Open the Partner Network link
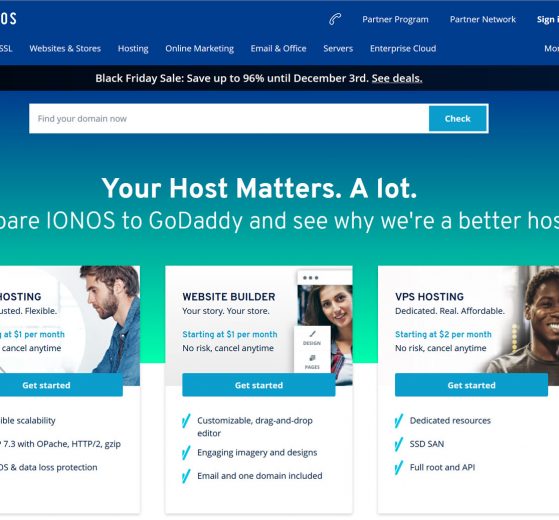The height and width of the screenshot is (520, 559). pos(482,19)
